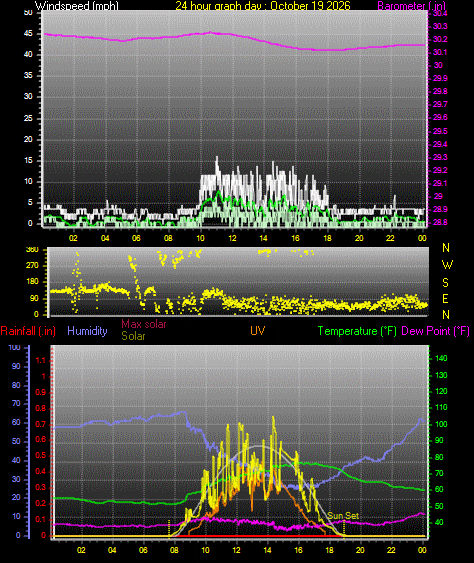Click the Temperature (°F) legend label
Viewport: 474px width, 563px height.
click(357, 331)
